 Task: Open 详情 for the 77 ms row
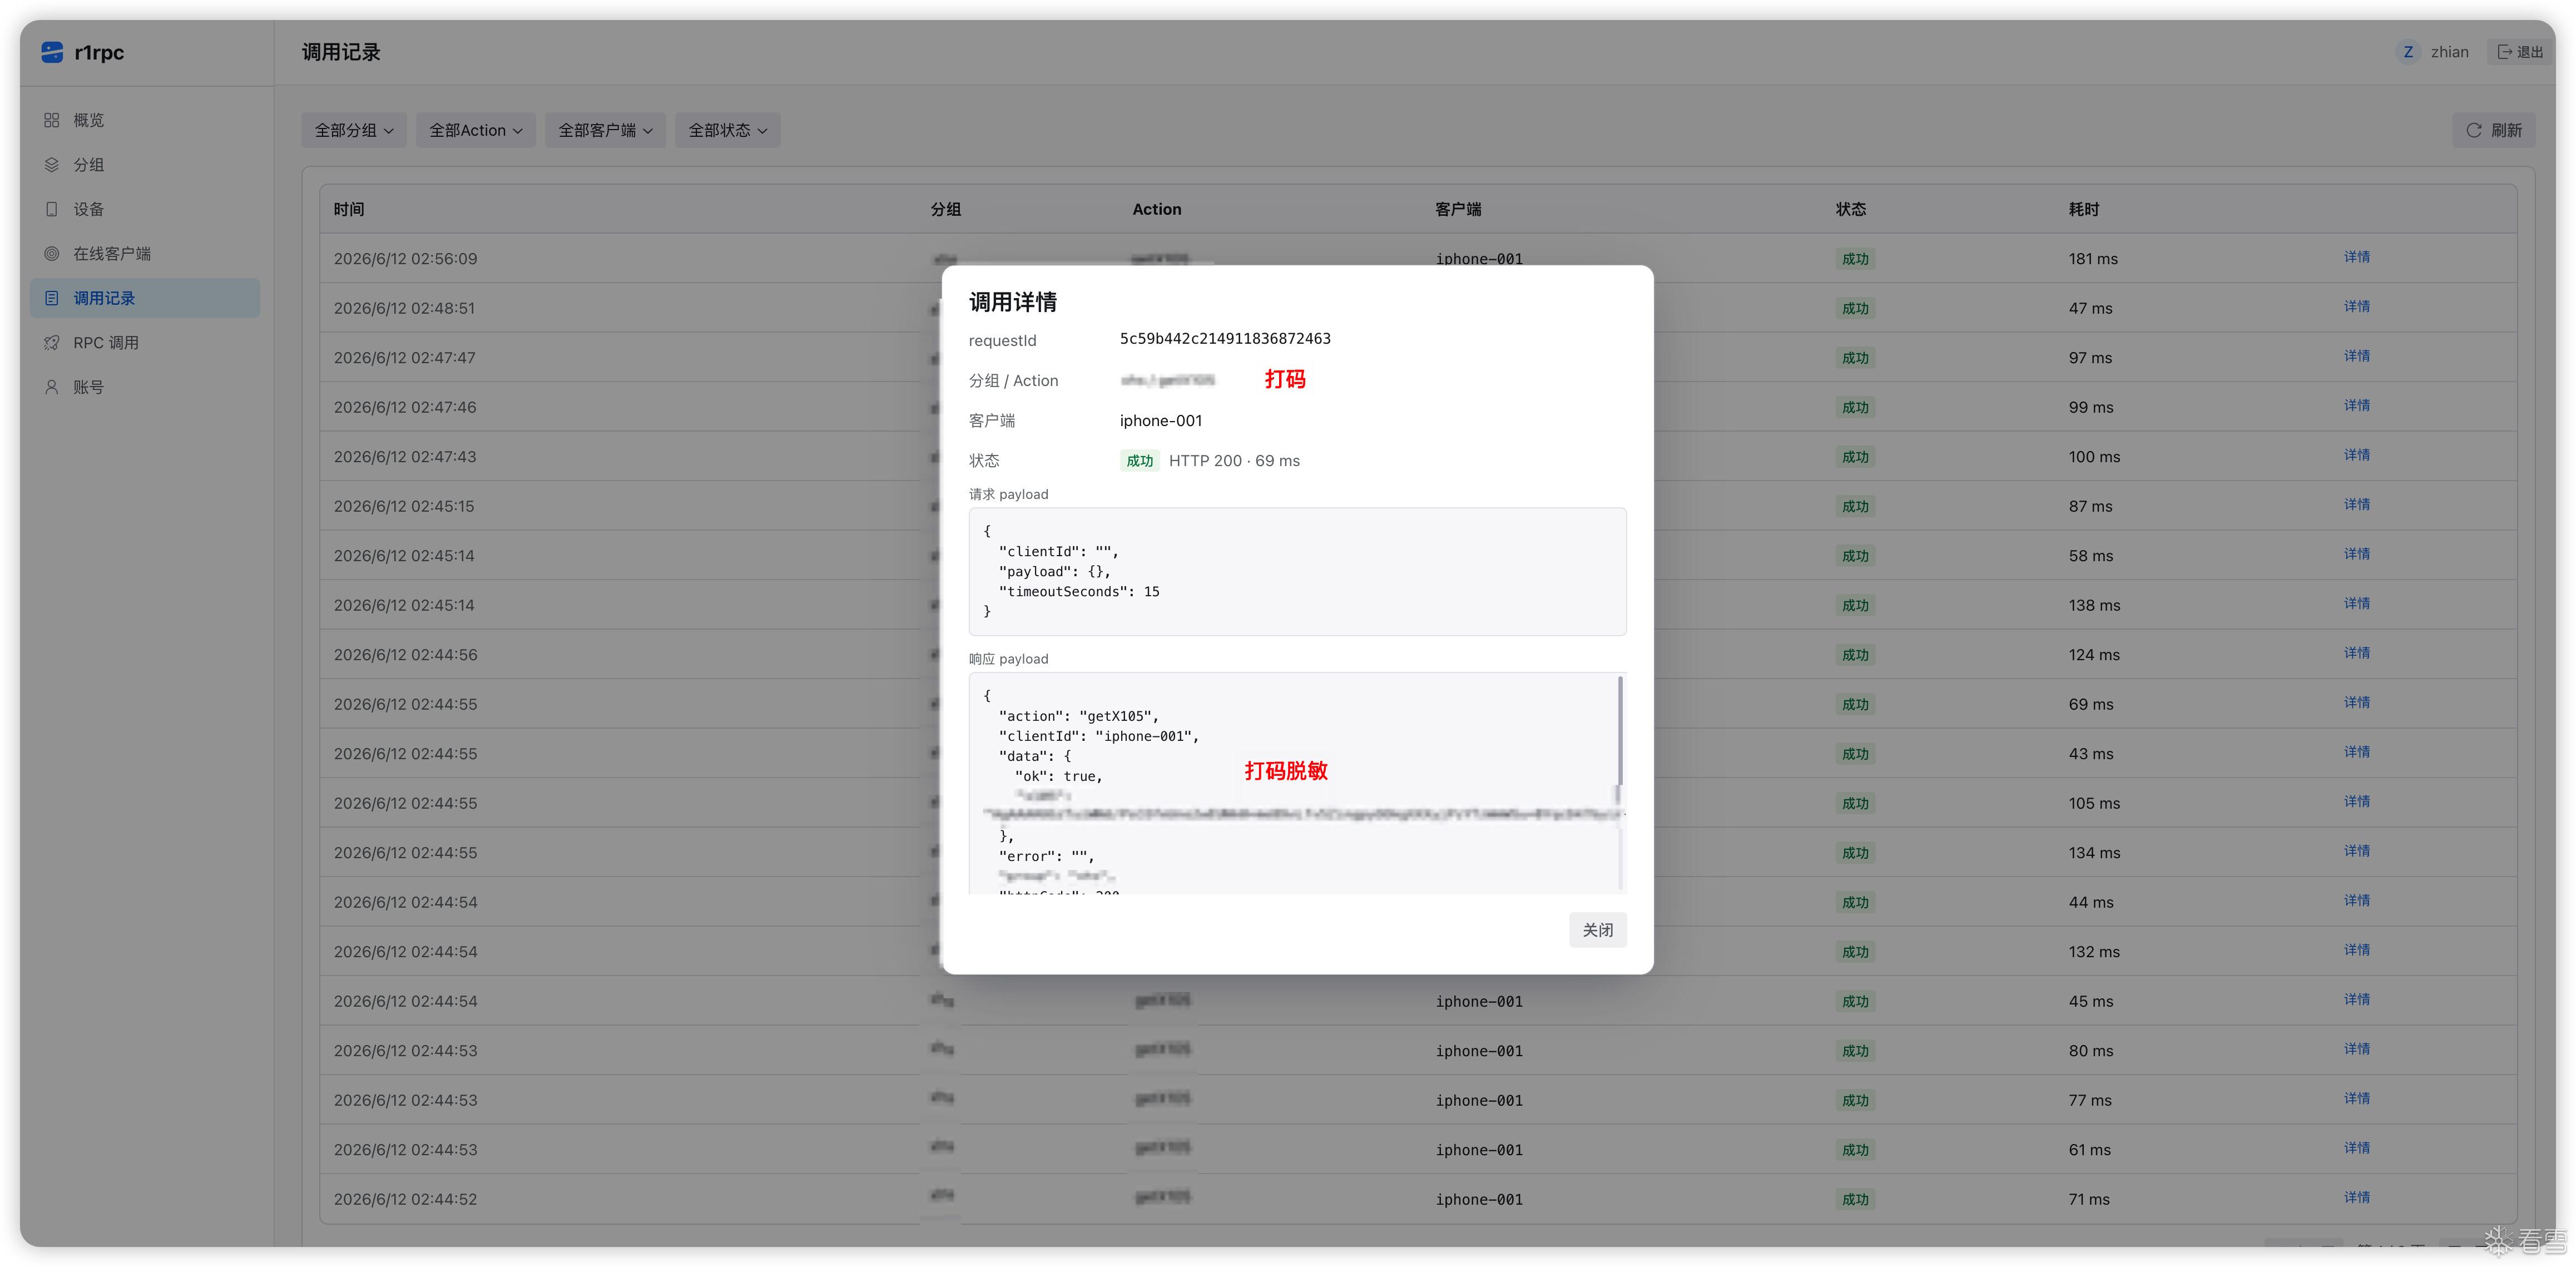(x=2357, y=1098)
